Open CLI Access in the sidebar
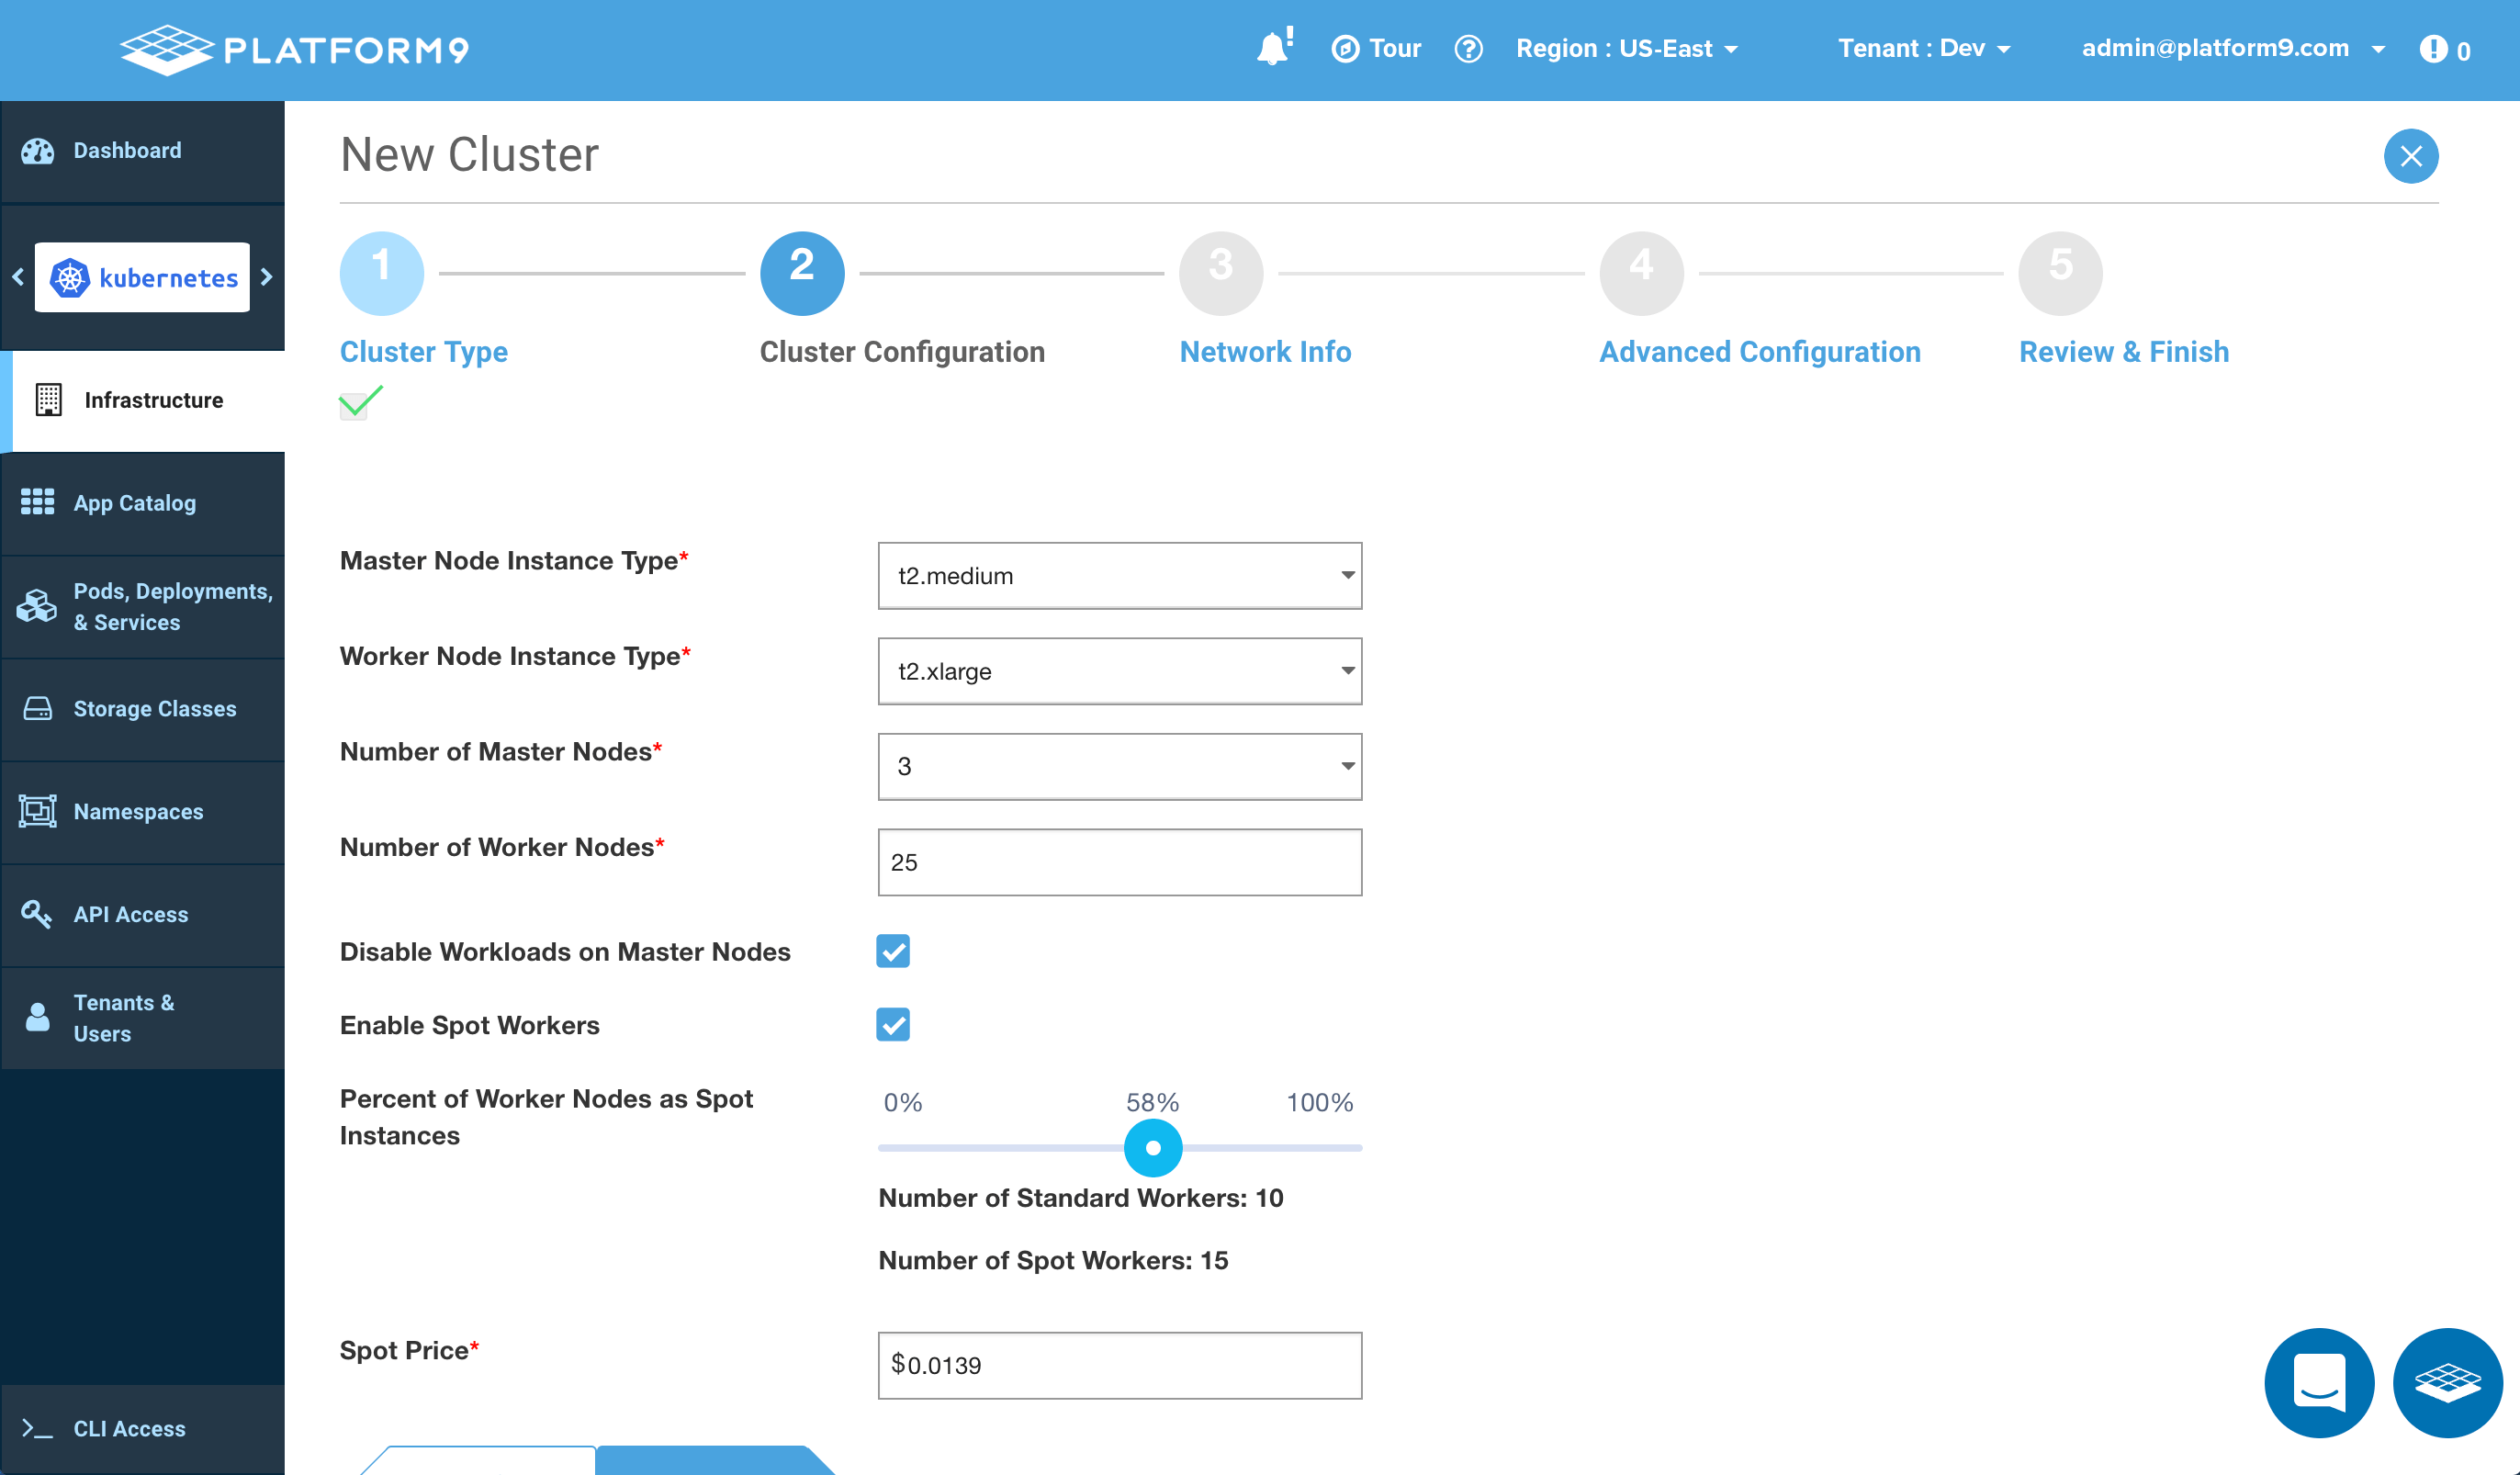 click(x=143, y=1429)
